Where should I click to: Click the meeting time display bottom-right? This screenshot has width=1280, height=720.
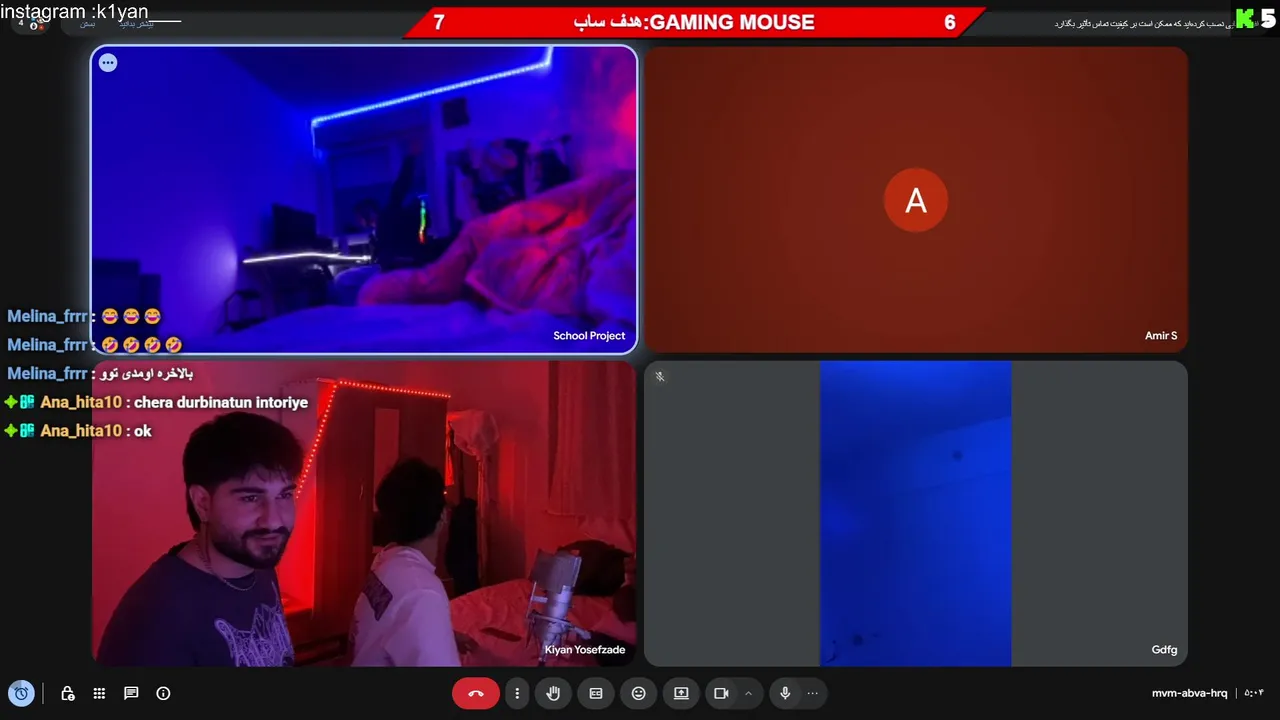[x=1254, y=693]
